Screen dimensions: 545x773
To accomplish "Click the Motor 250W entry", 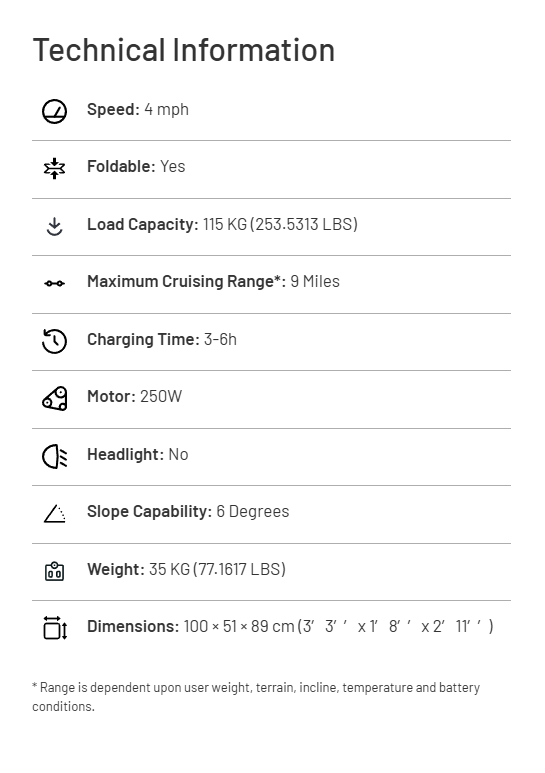I will 135,396.
